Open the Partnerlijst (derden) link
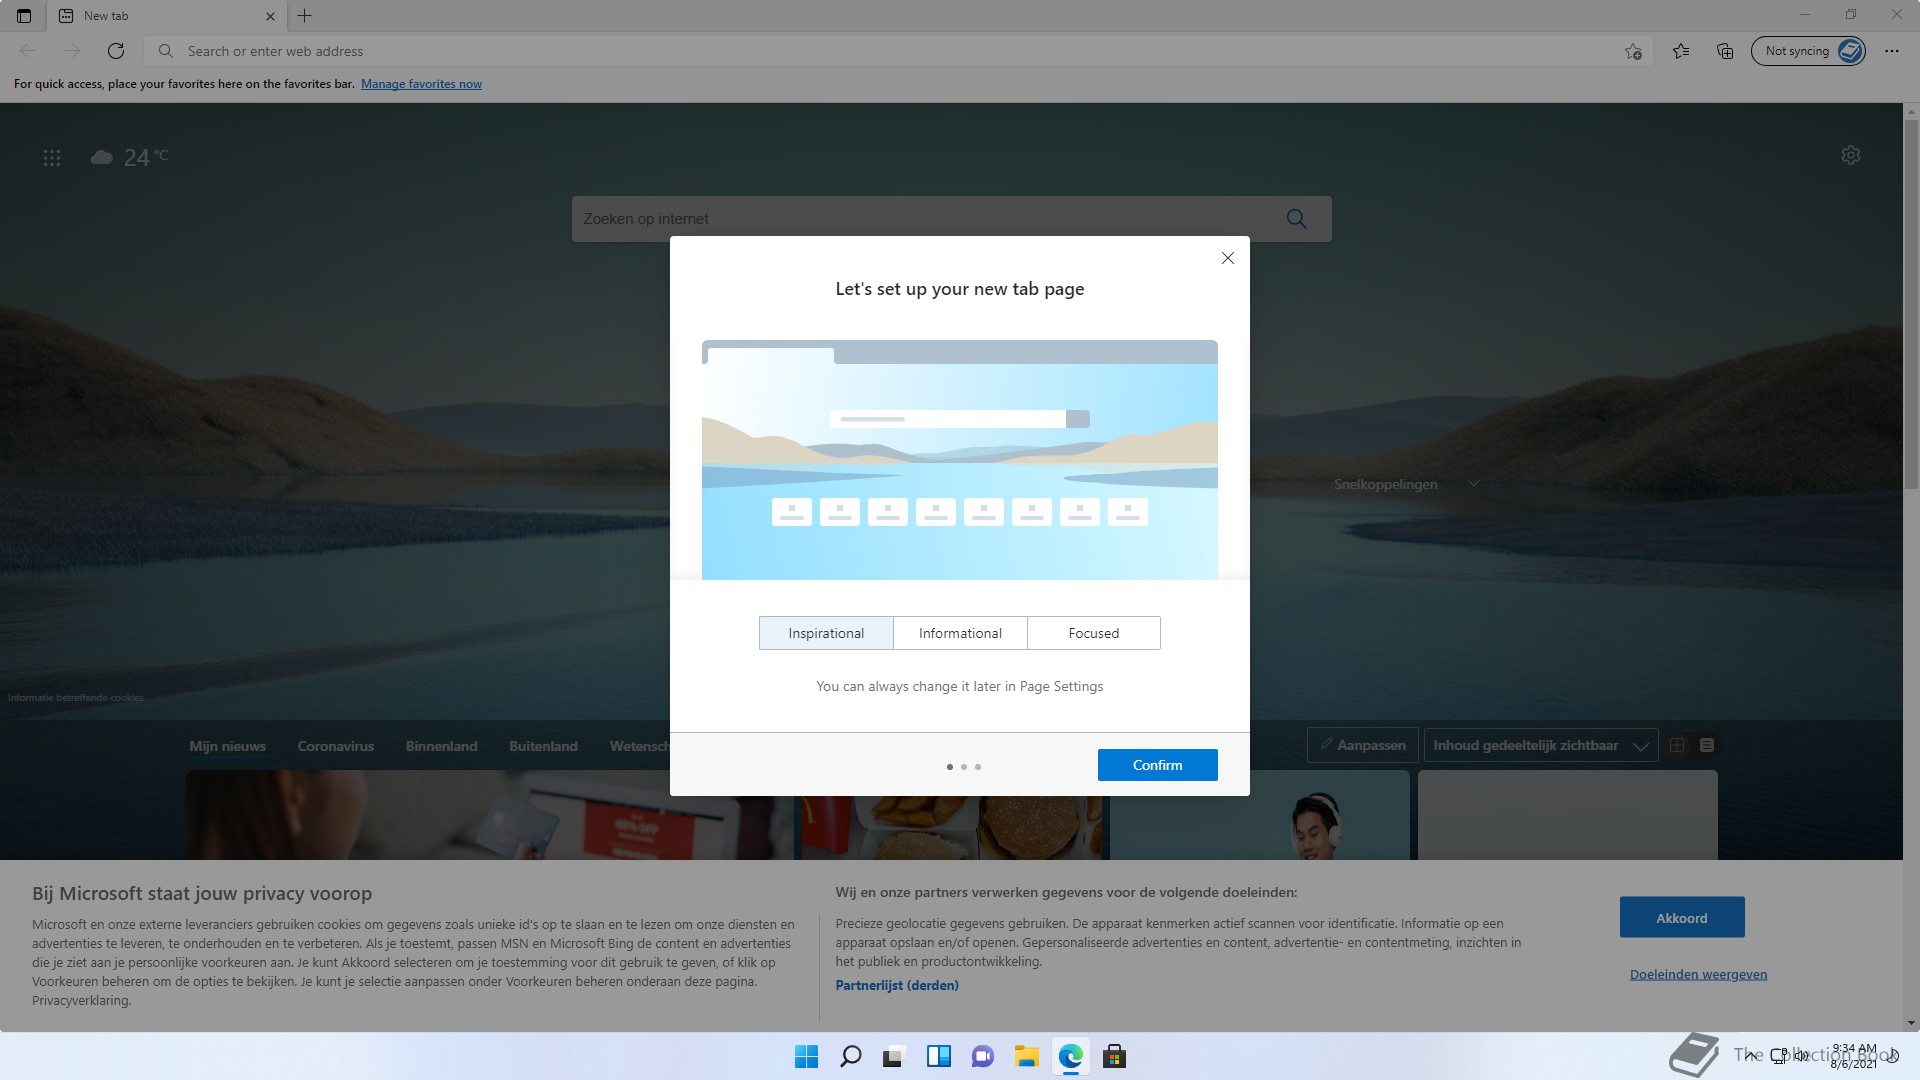The height and width of the screenshot is (1080, 1920). (897, 985)
